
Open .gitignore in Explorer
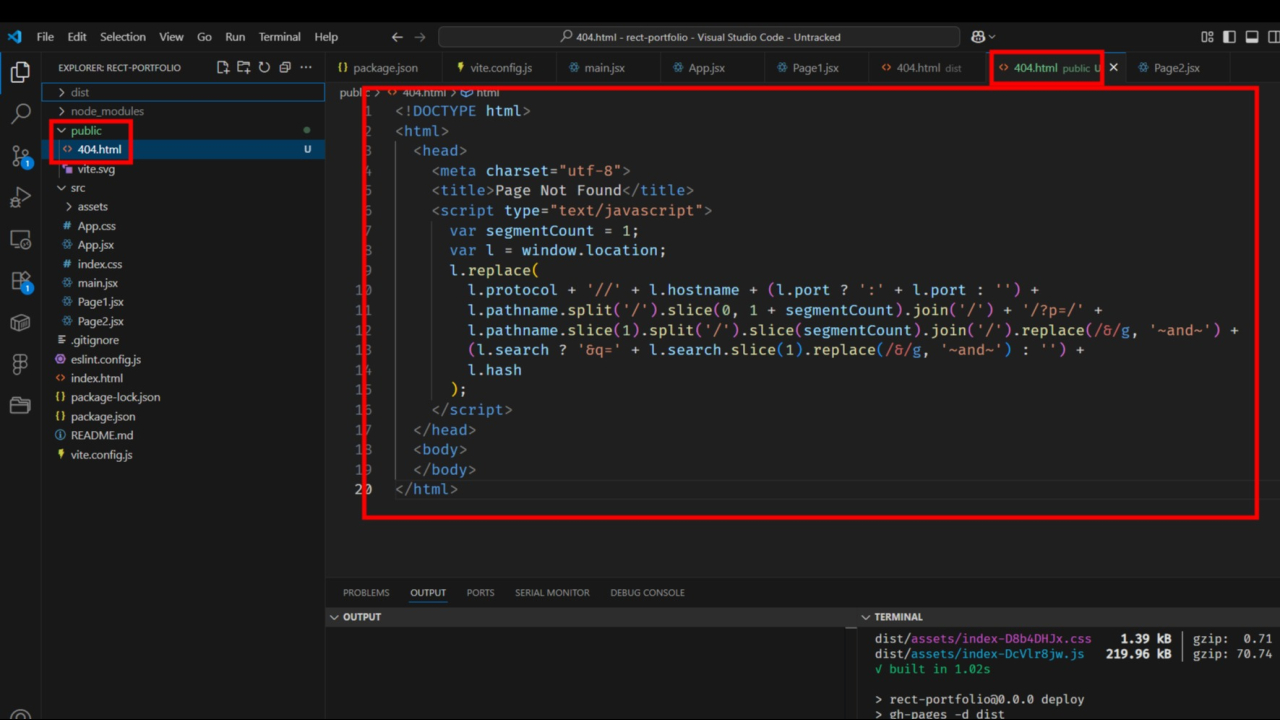[x=183, y=340]
